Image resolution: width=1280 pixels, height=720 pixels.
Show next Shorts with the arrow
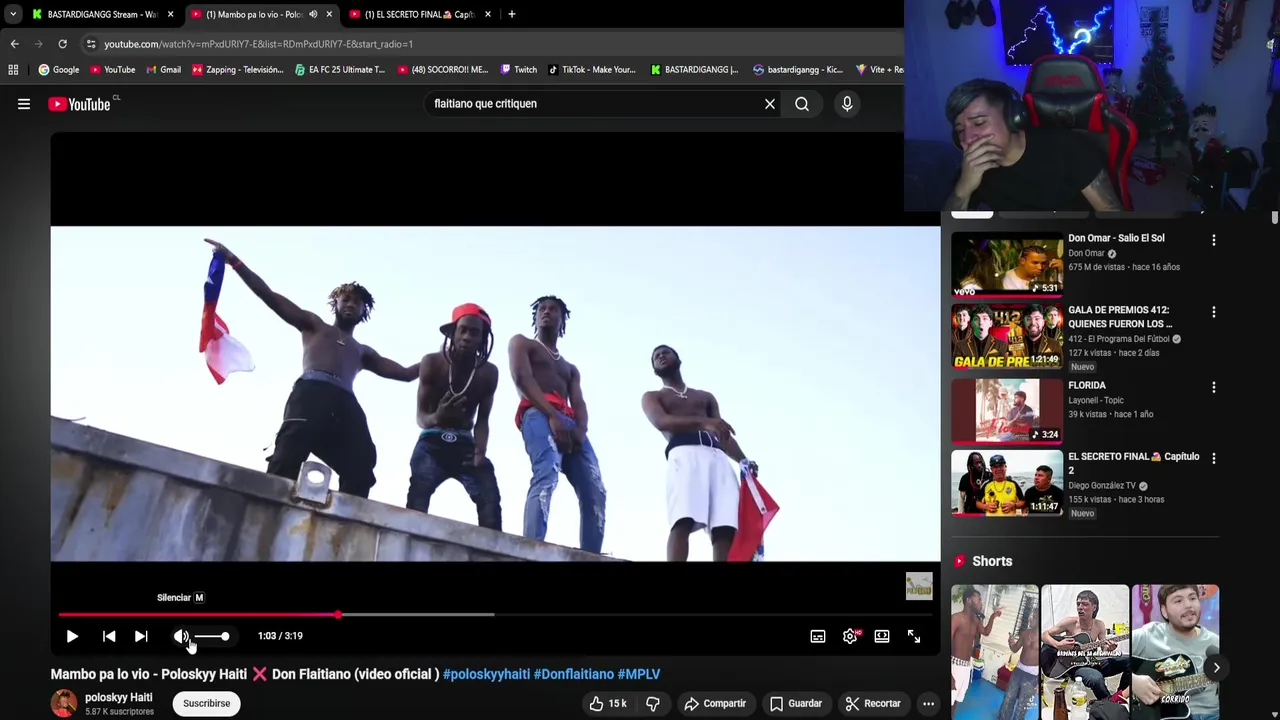(1216, 667)
